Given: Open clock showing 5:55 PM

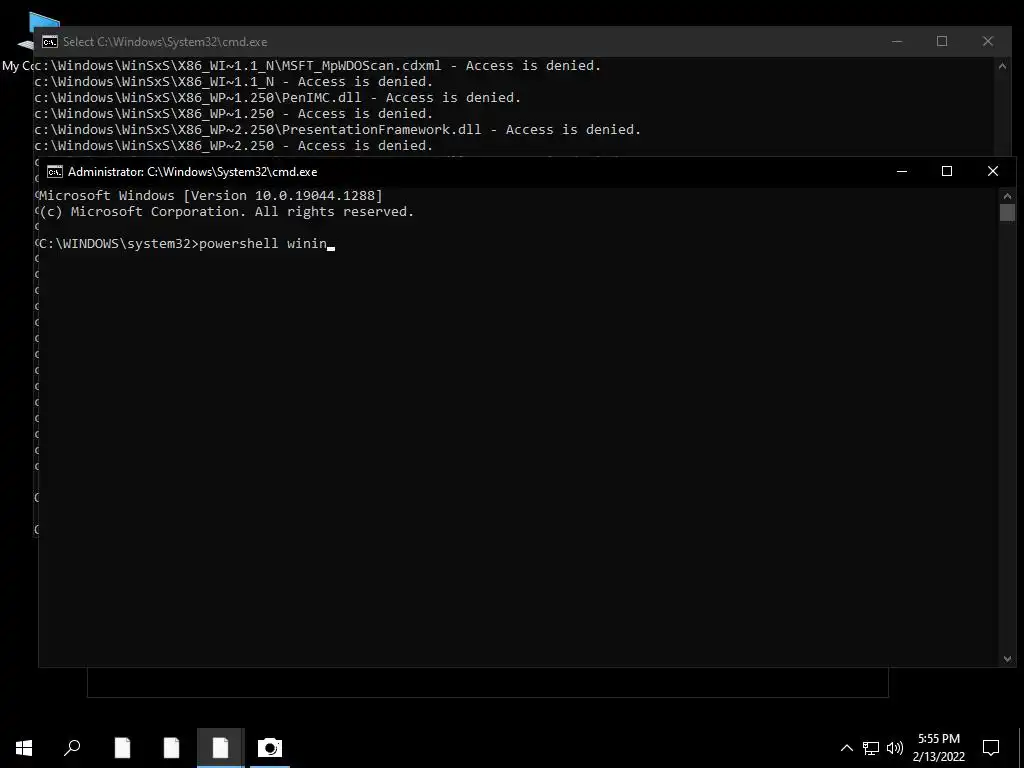Looking at the screenshot, I should [x=938, y=748].
